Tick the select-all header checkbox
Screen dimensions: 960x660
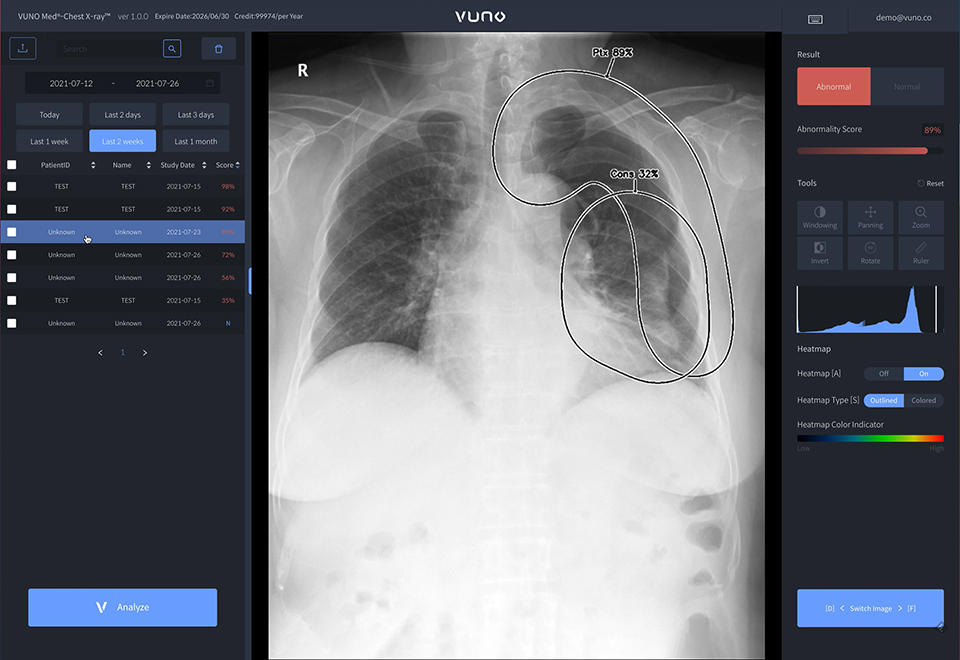(x=12, y=165)
